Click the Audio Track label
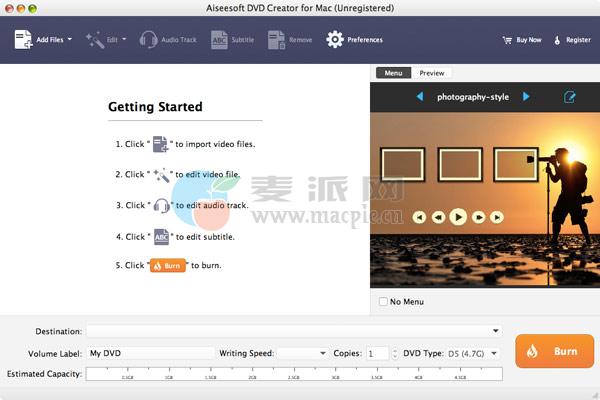 pos(179,40)
